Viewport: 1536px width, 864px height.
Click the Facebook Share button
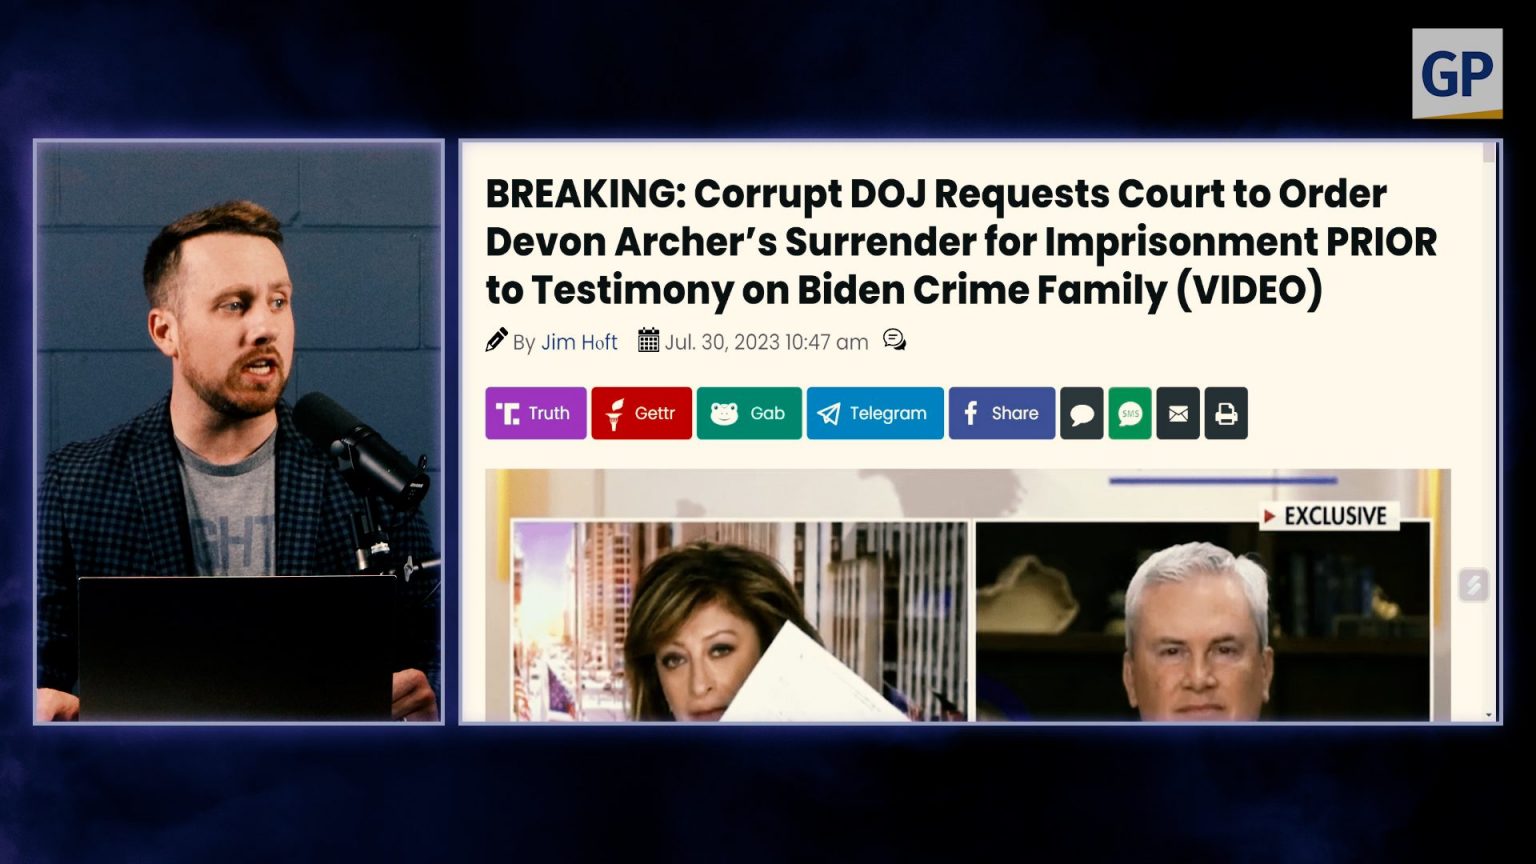point(1001,413)
